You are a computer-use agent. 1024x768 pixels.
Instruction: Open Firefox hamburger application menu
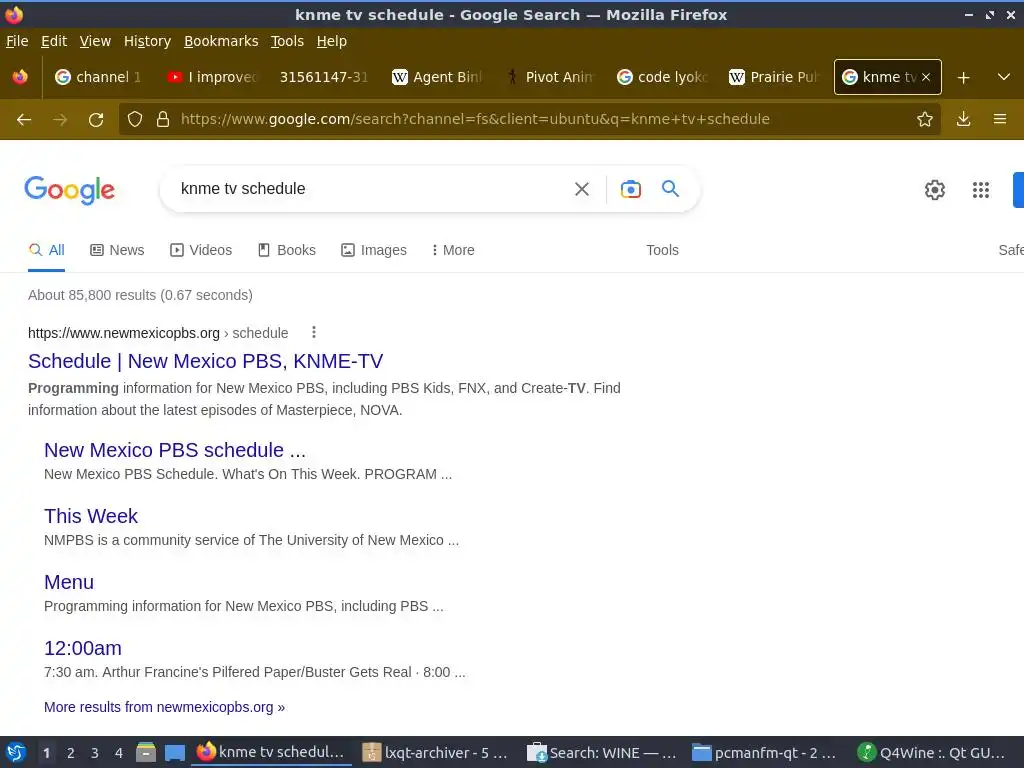point(1000,120)
